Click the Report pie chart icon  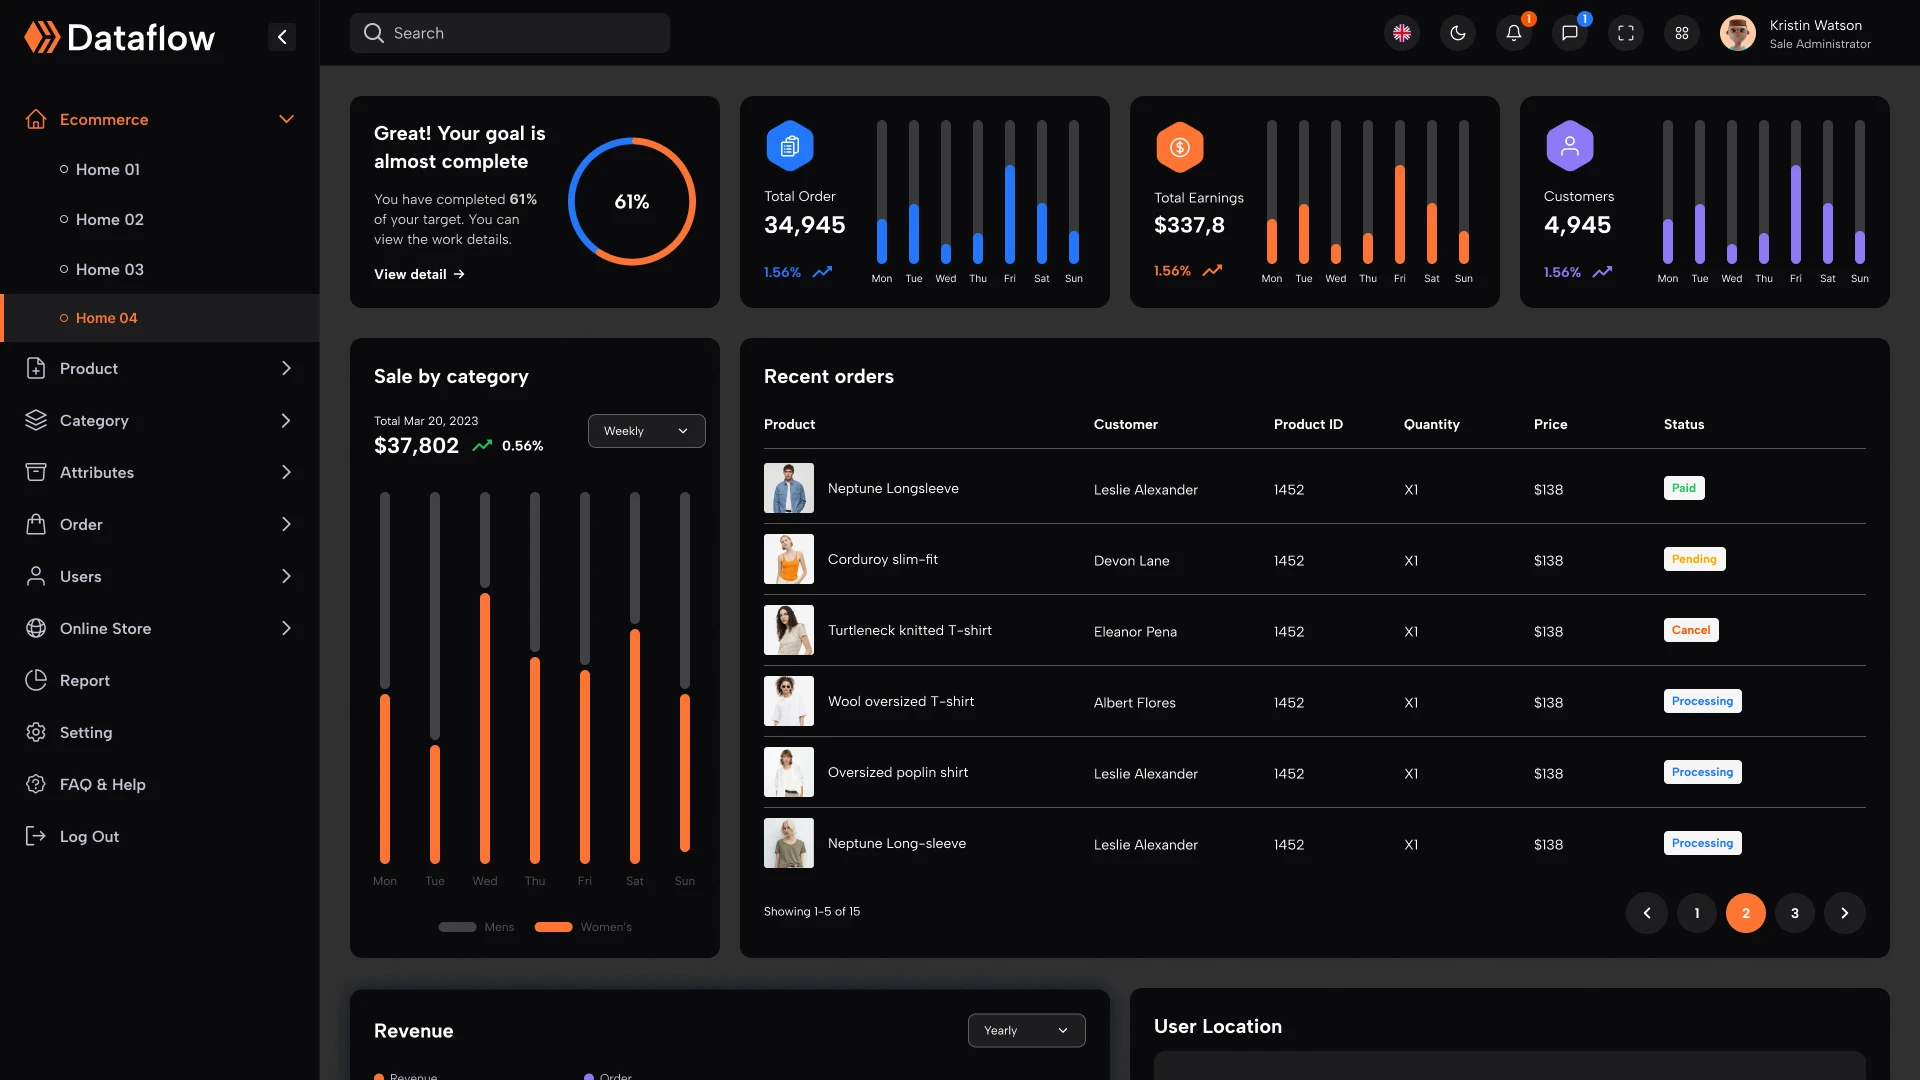pyautogui.click(x=36, y=680)
